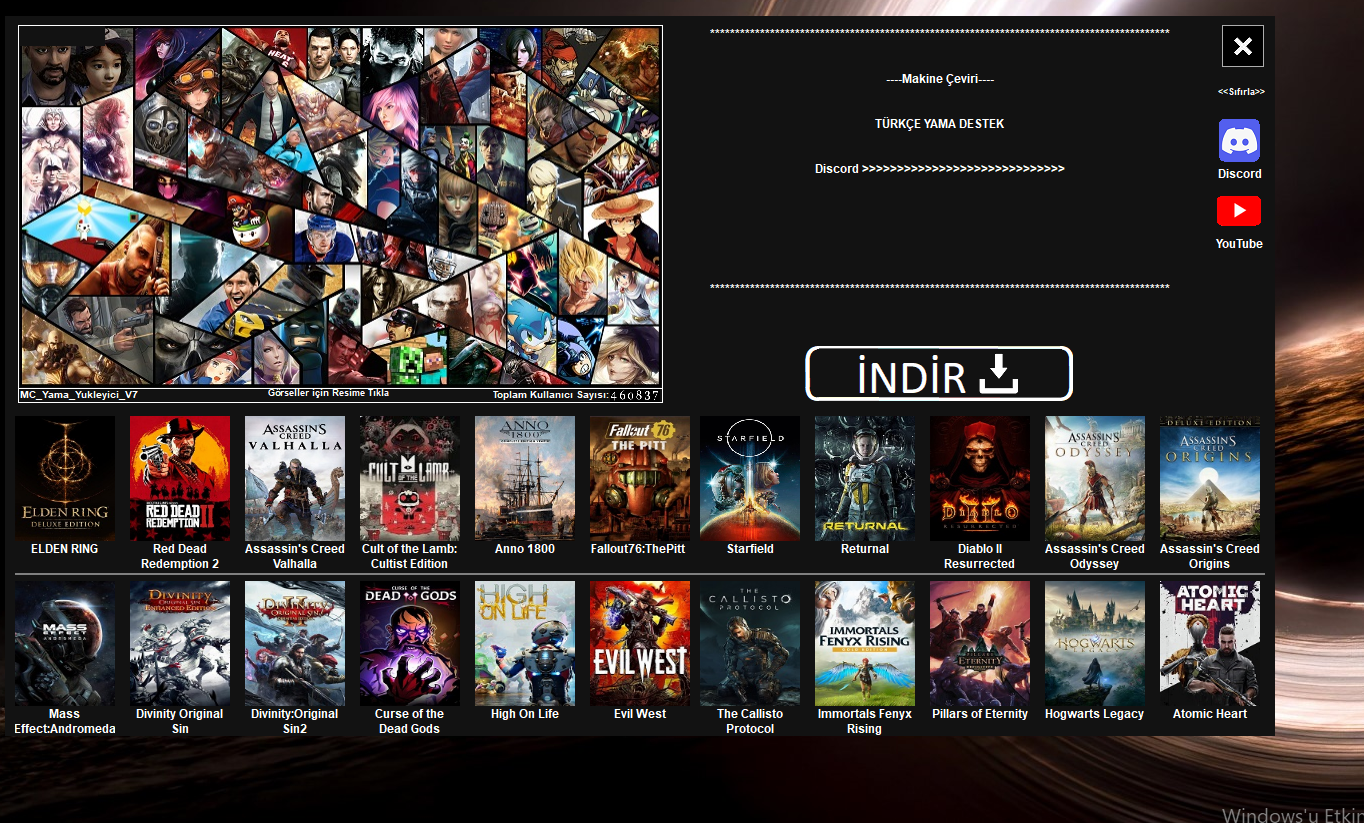This screenshot has height=823, width=1364.
Task: Choose the Assassin's Creed Valhalla cover
Action: [295, 479]
